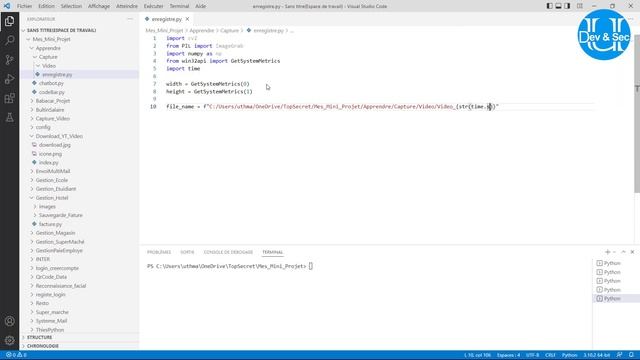Expand the Babecar_Projet folder
640x360 pixels.
pyautogui.click(x=53, y=101)
